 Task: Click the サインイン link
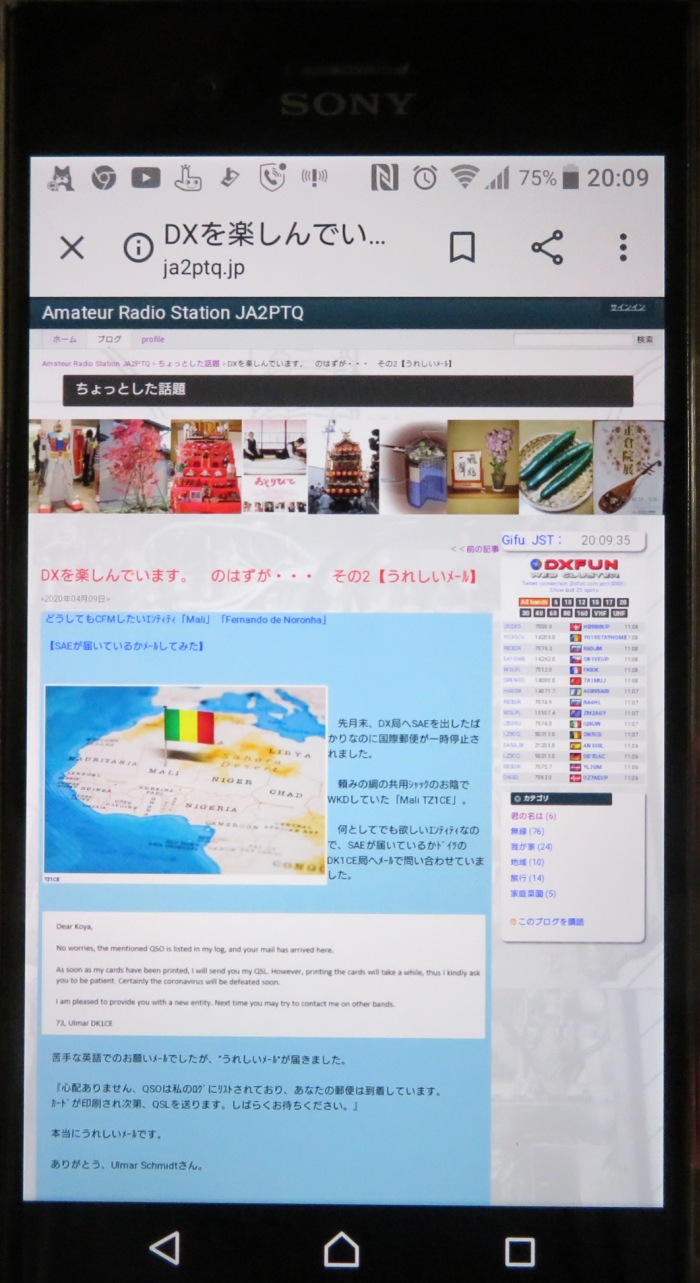(627, 307)
